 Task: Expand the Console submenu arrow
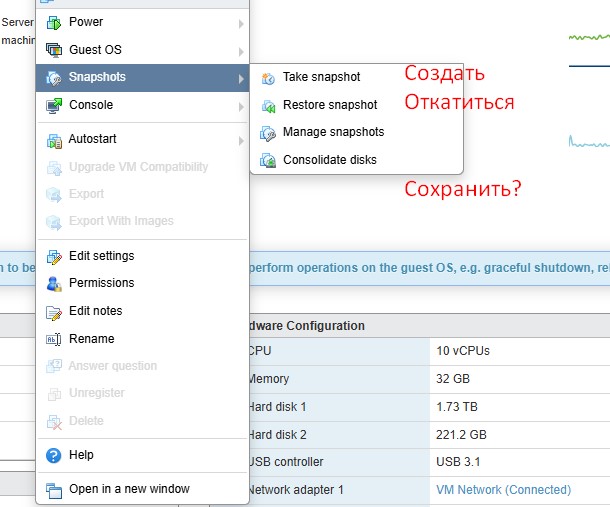pos(240,106)
